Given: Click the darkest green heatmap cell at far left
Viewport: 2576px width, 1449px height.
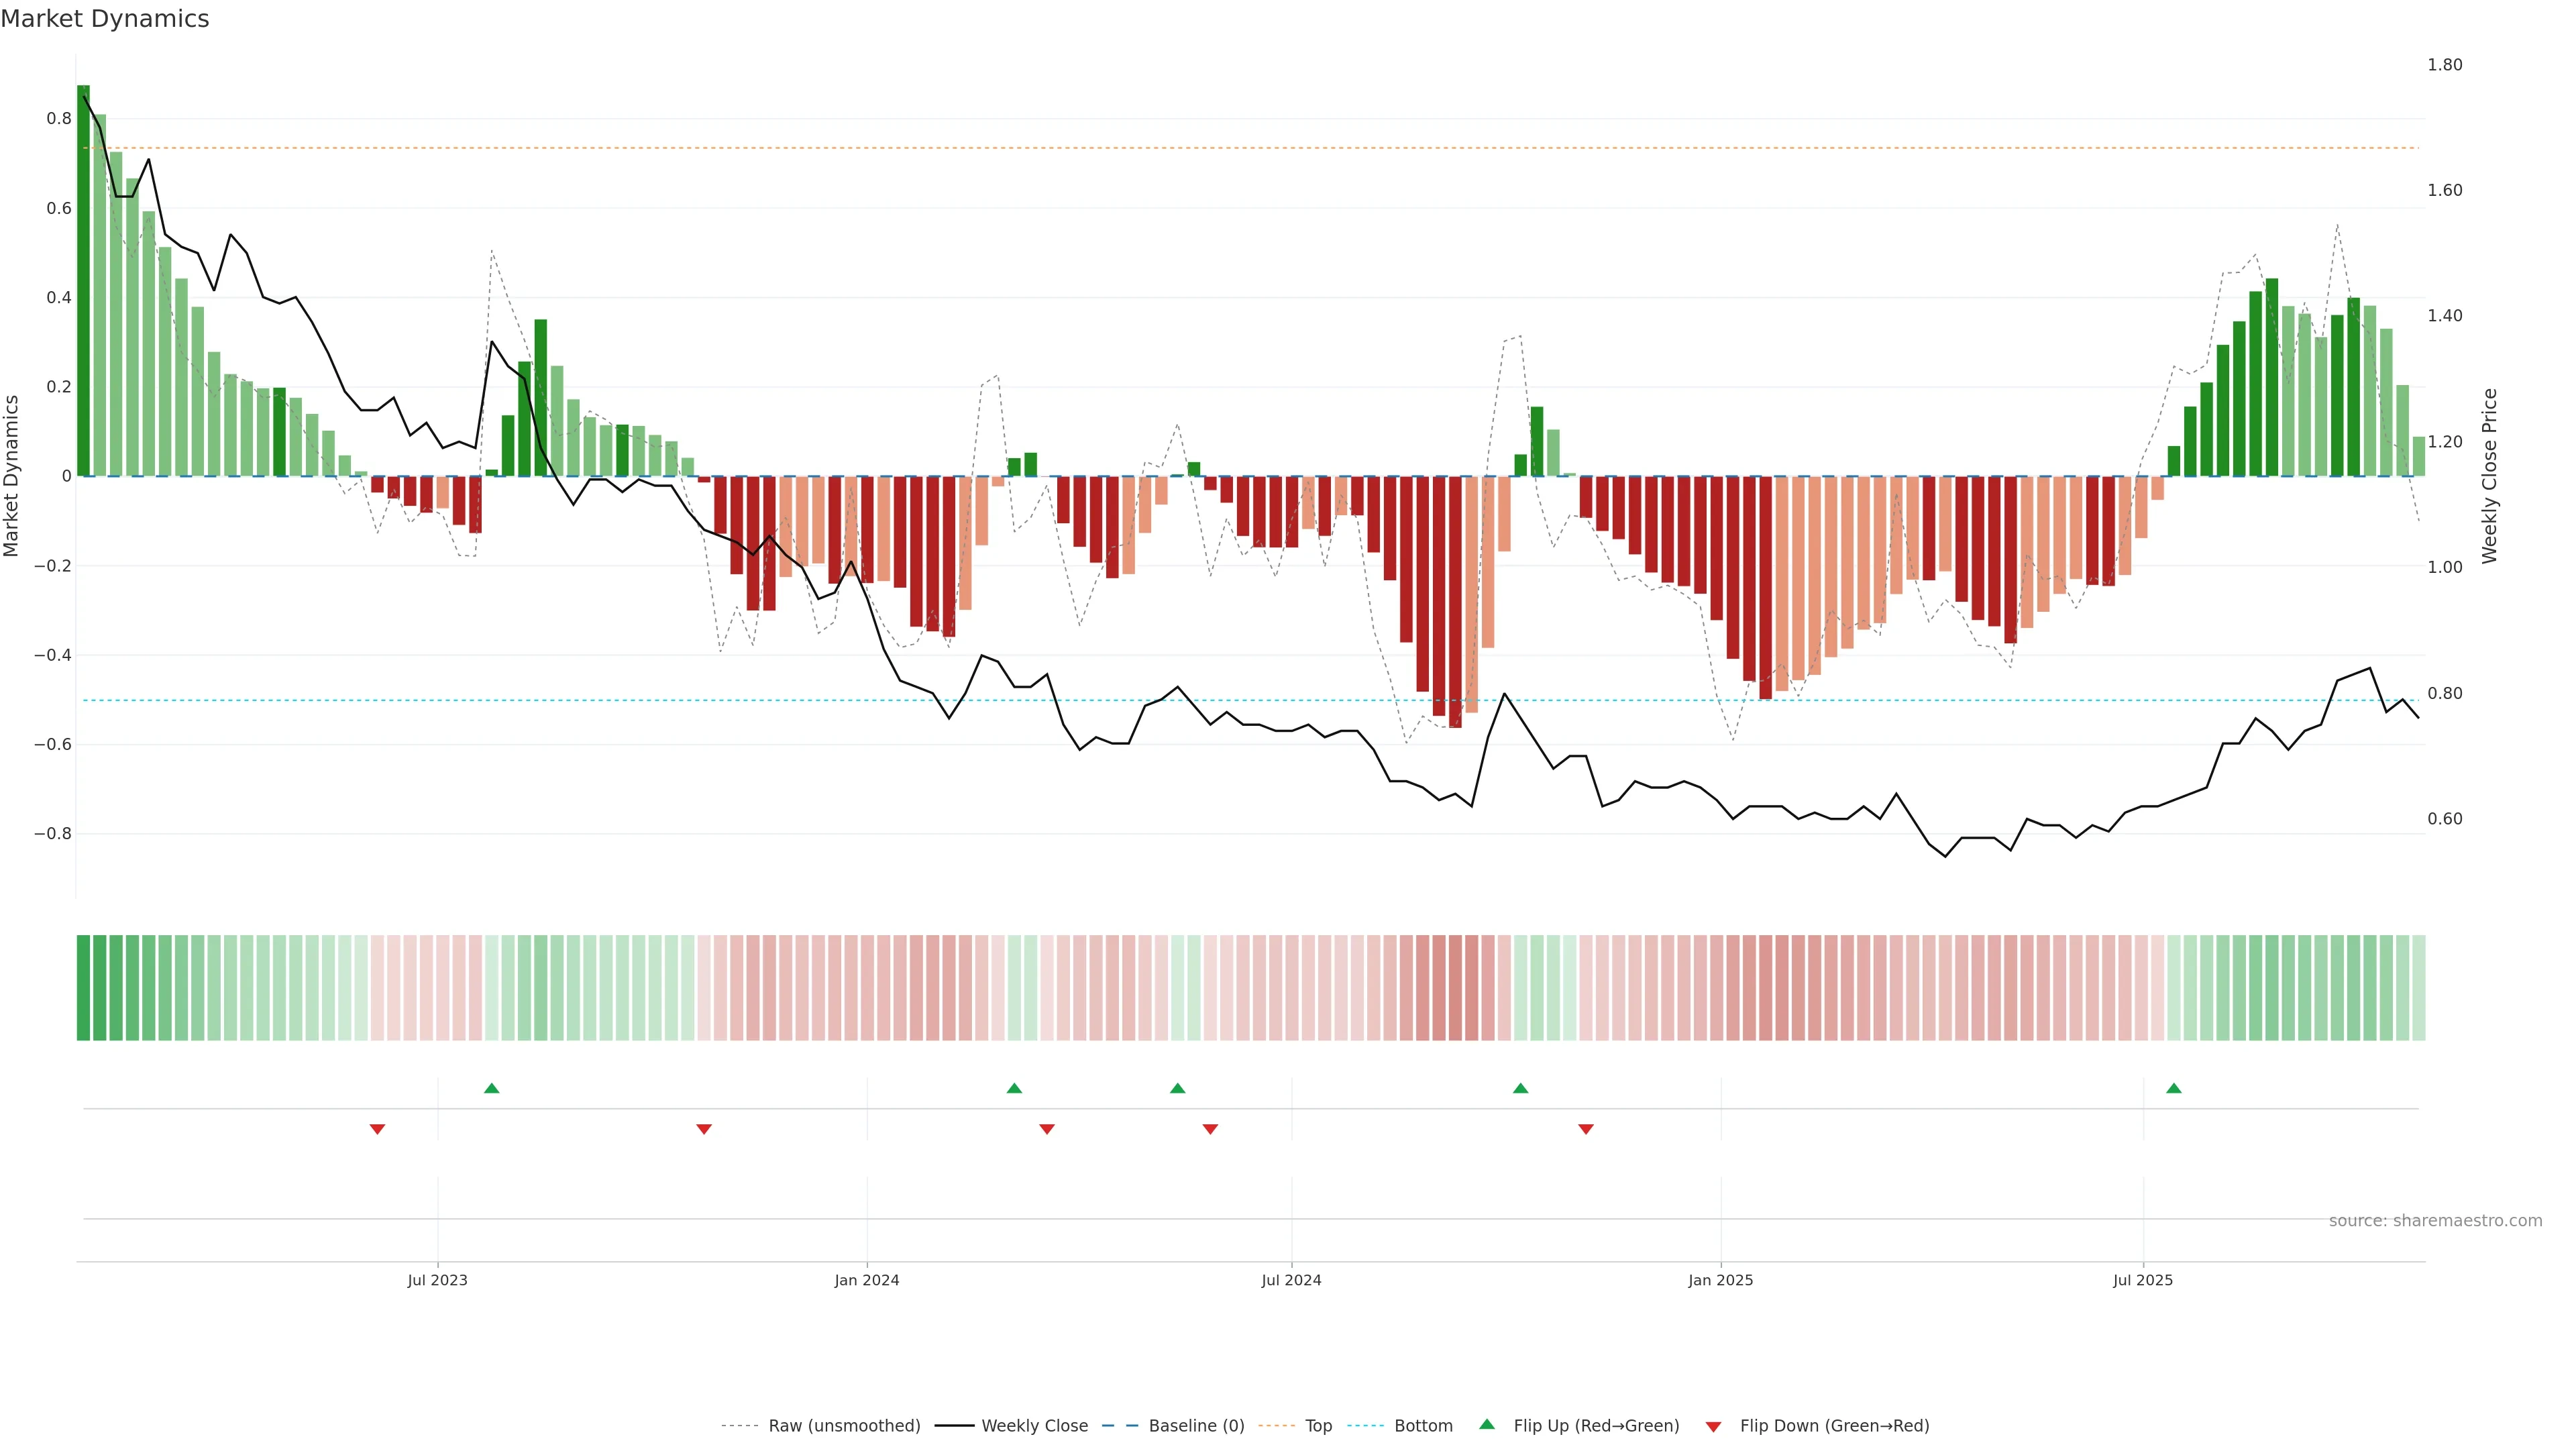Looking at the screenshot, I should click(x=83, y=988).
